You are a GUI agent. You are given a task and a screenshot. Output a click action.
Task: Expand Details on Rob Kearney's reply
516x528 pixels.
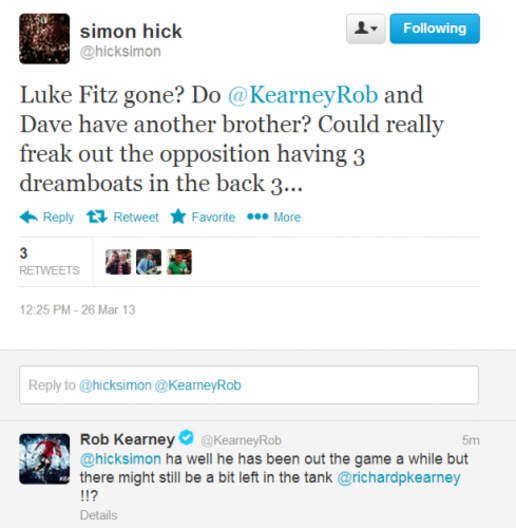[99, 515]
